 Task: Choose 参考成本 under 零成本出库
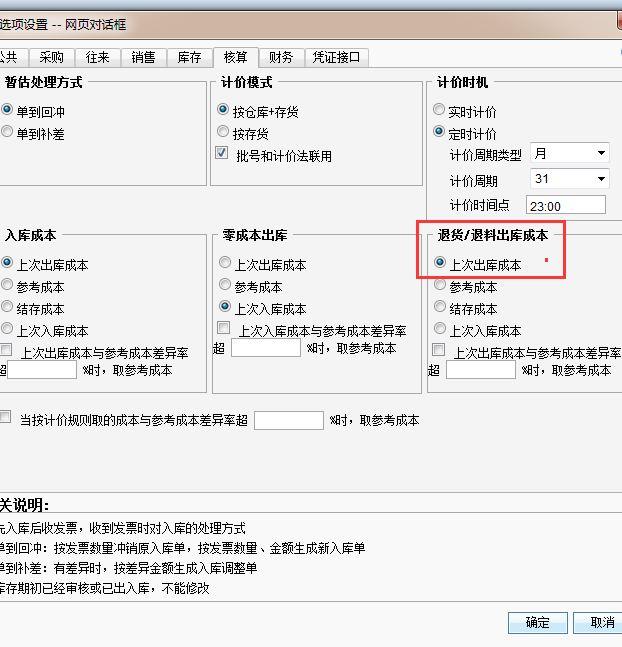(x=225, y=284)
